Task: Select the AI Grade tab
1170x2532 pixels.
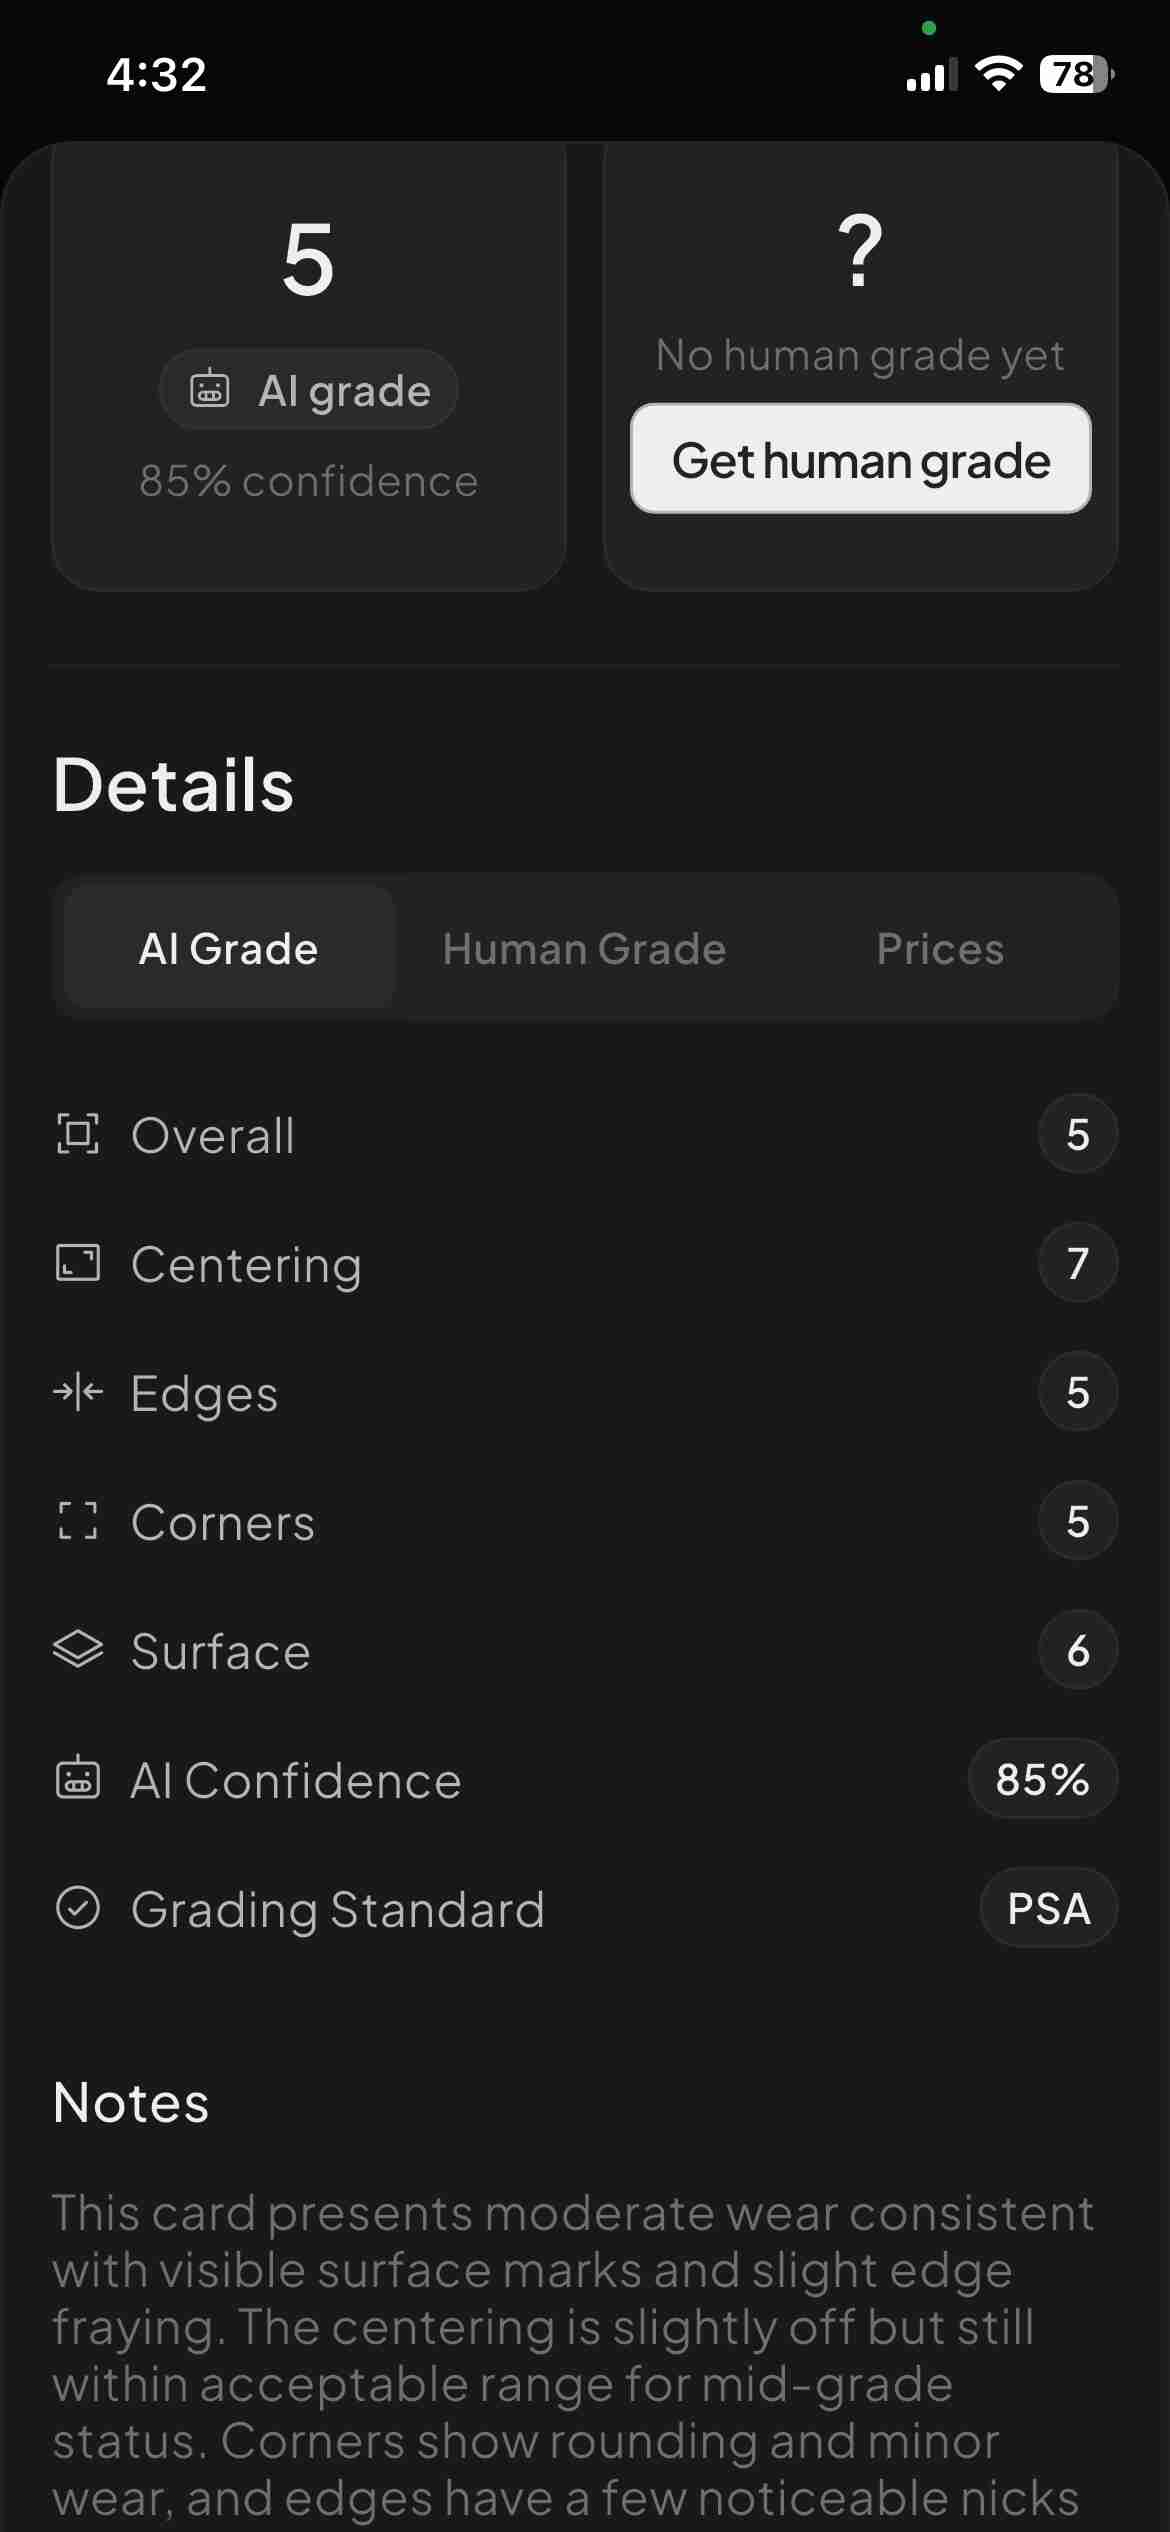Action: click(x=229, y=948)
